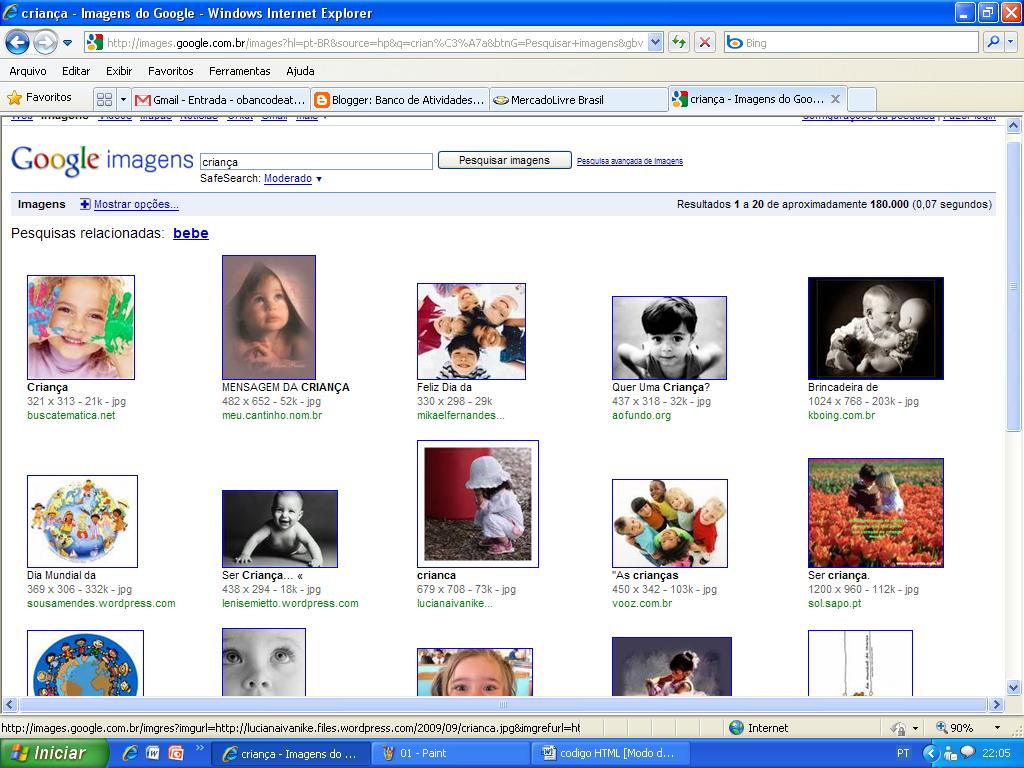The height and width of the screenshot is (768, 1024).
Task: Open the Ajuda menu
Action: click(300, 71)
